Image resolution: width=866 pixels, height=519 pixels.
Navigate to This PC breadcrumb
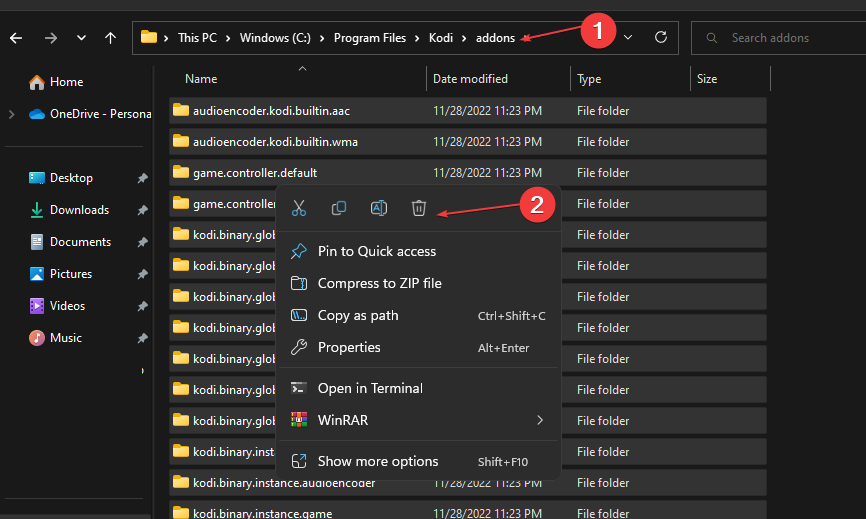pyautogui.click(x=197, y=38)
